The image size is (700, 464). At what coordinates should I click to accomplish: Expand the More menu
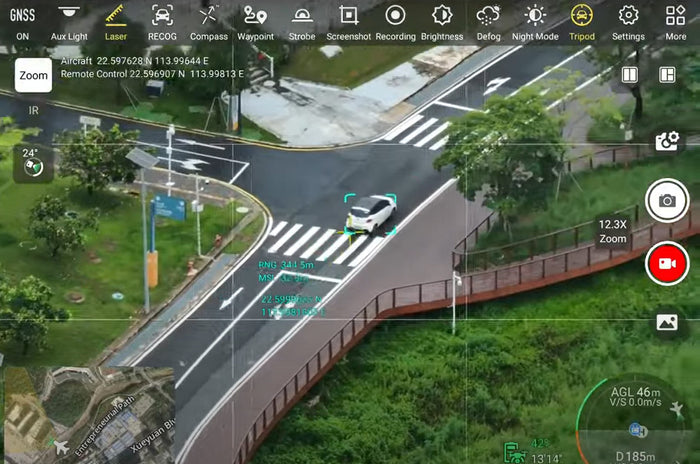coord(676,20)
